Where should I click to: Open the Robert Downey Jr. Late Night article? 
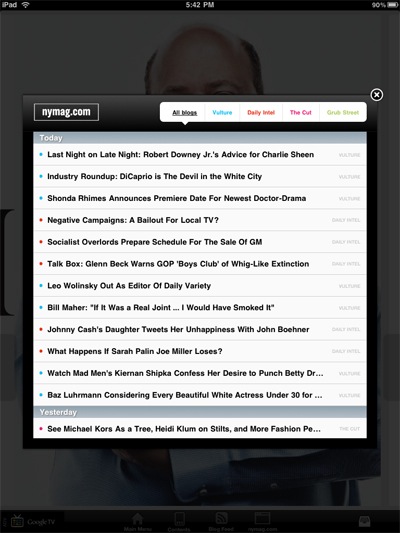point(200,155)
